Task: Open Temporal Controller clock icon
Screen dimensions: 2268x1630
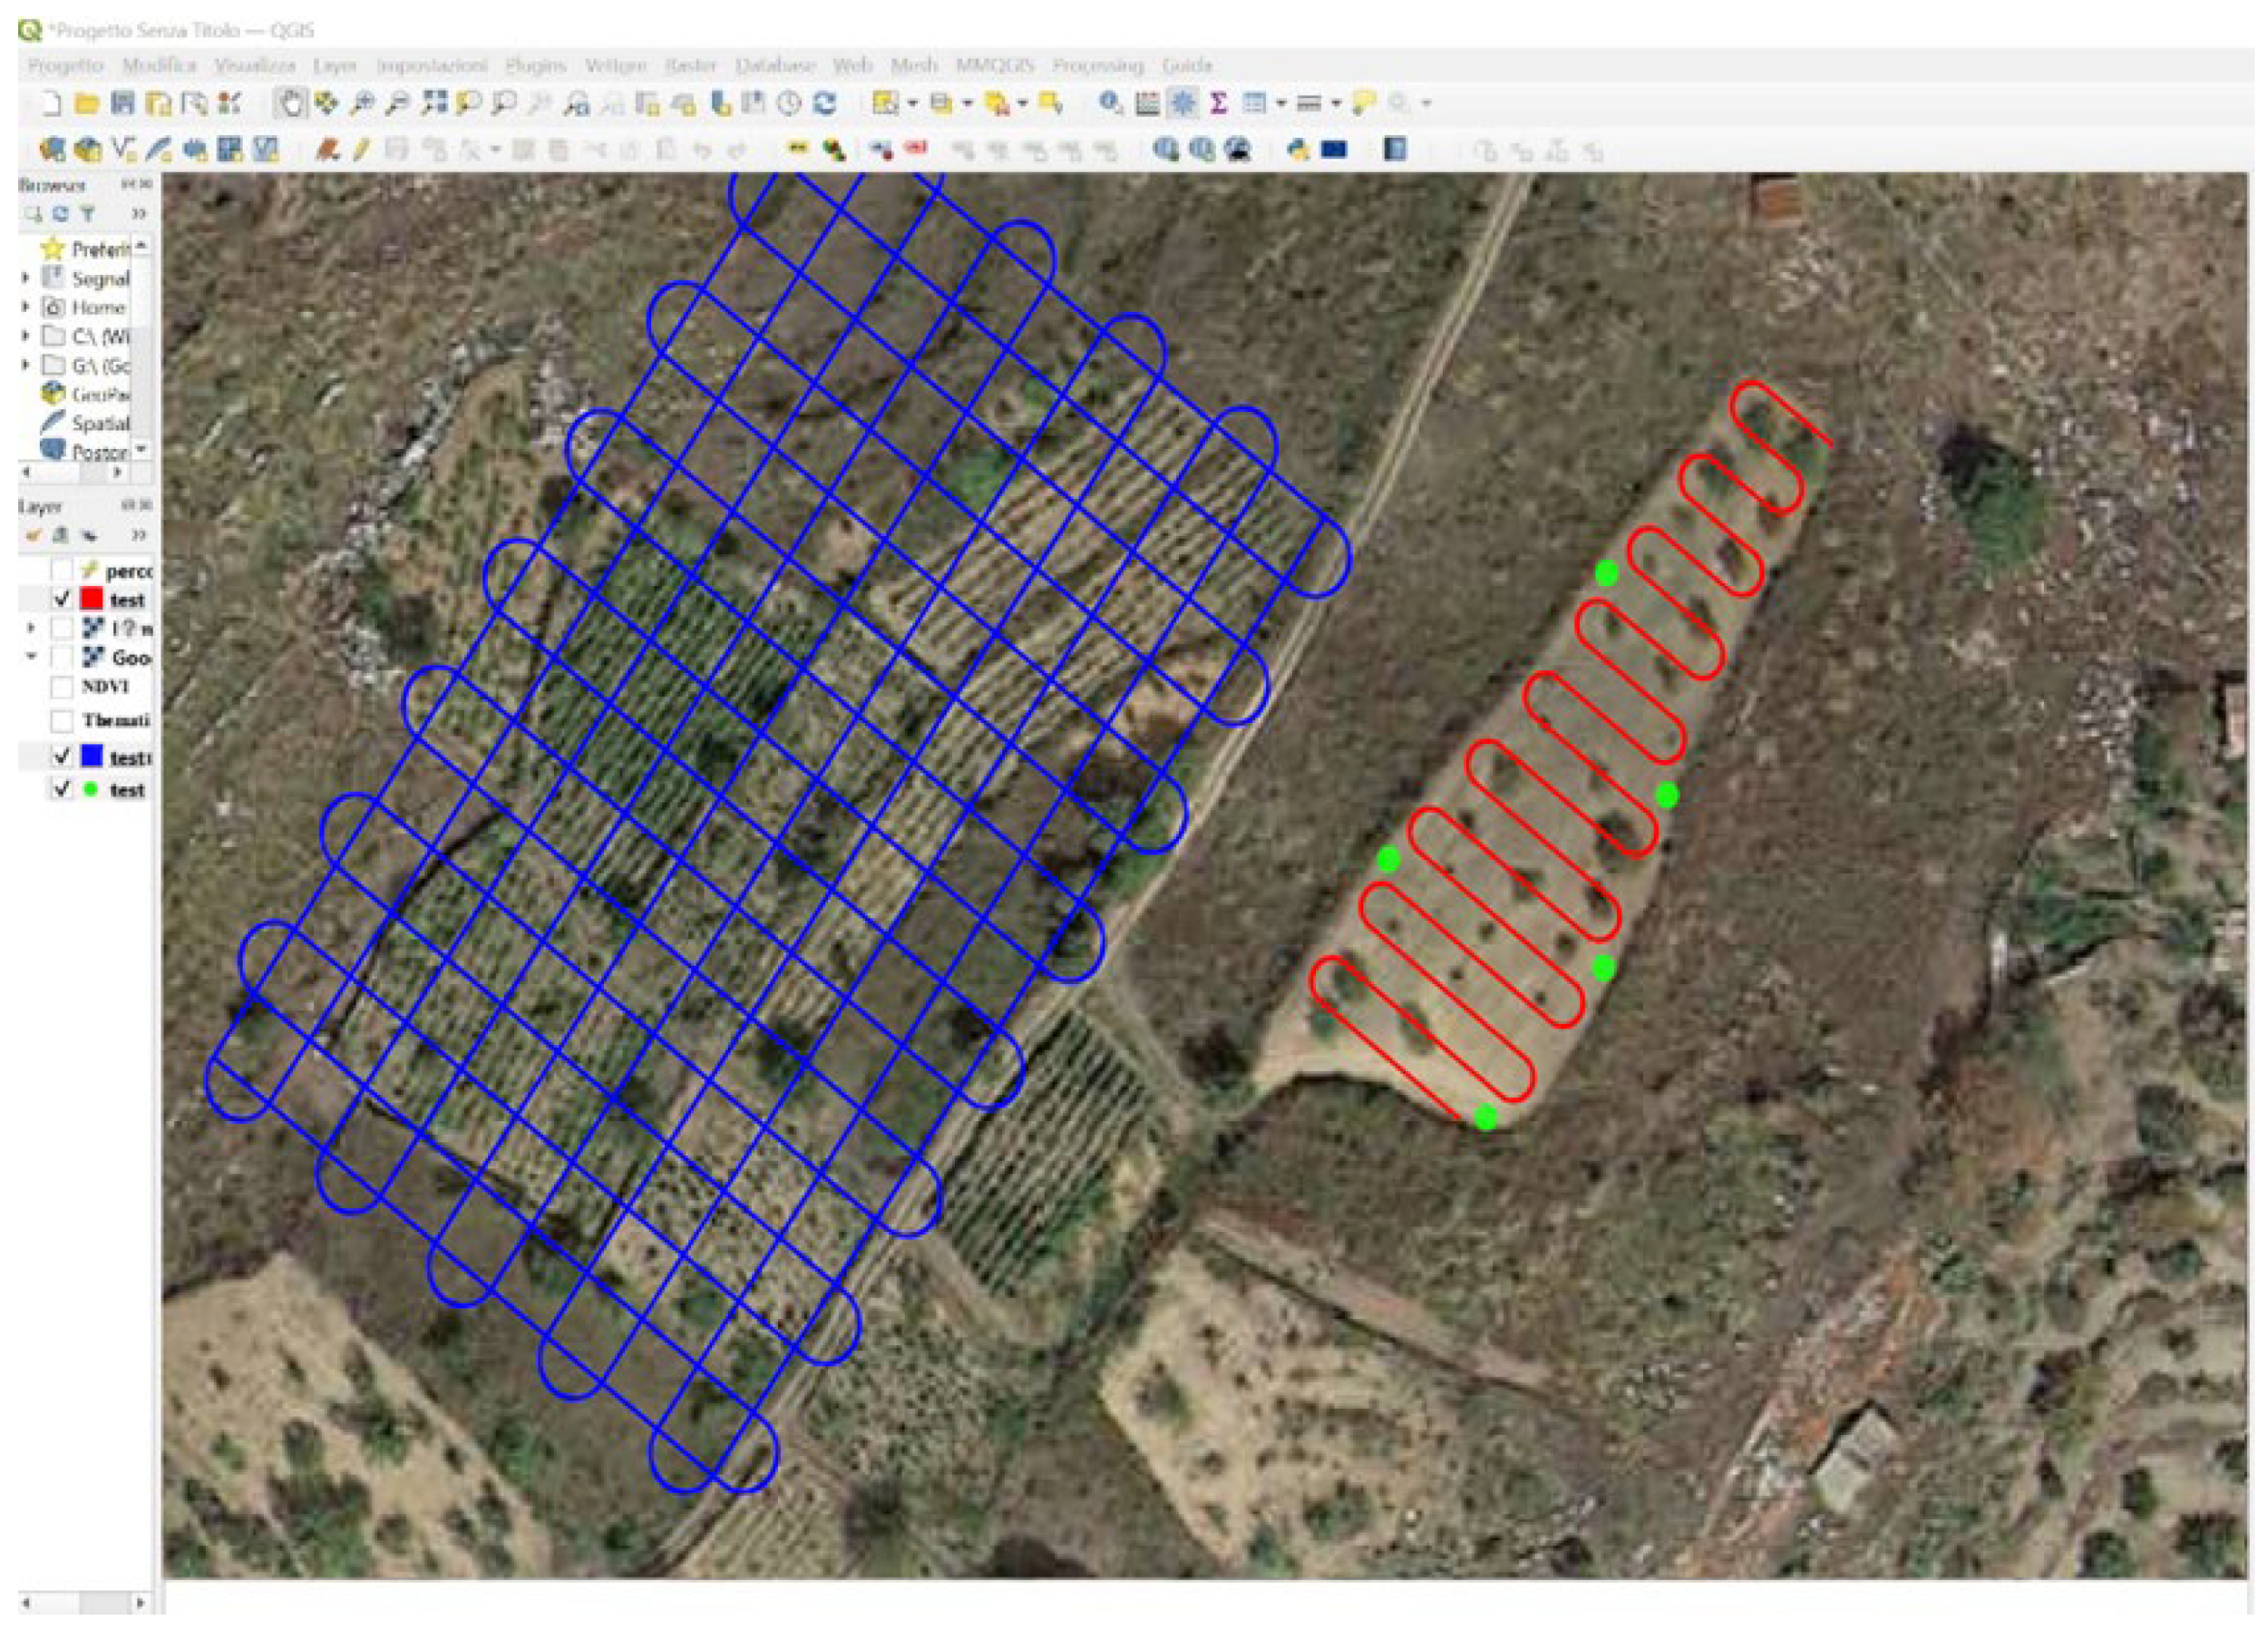Action: (790, 103)
